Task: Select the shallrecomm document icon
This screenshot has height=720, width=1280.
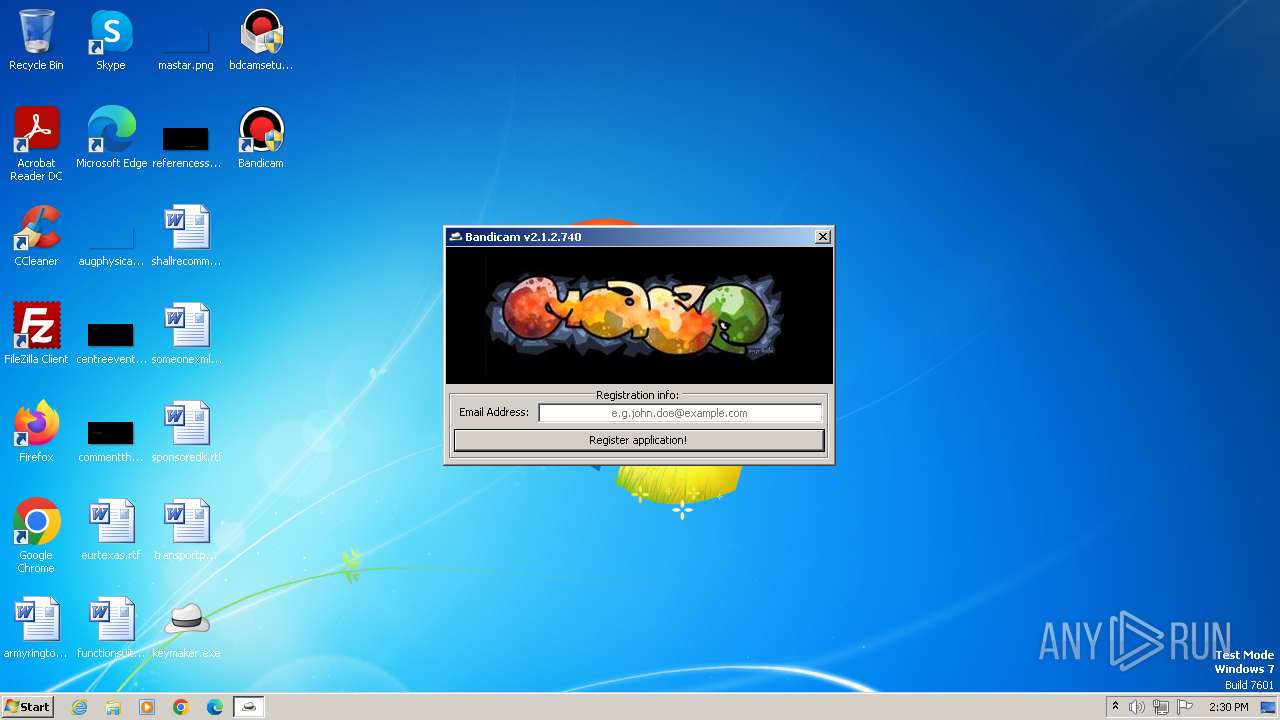Action: pyautogui.click(x=186, y=236)
